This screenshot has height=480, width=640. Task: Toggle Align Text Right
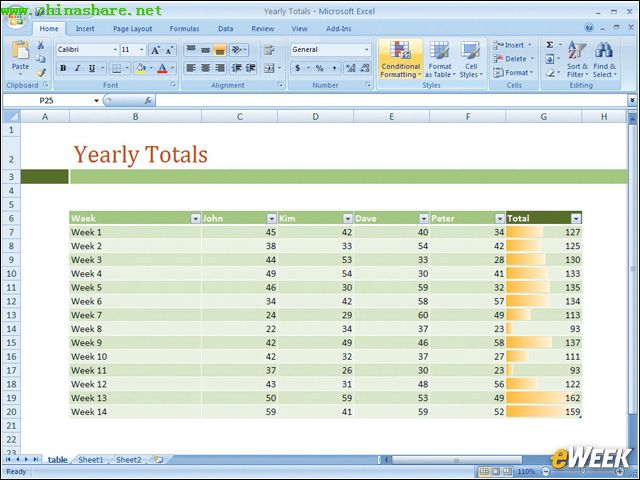click(220, 68)
